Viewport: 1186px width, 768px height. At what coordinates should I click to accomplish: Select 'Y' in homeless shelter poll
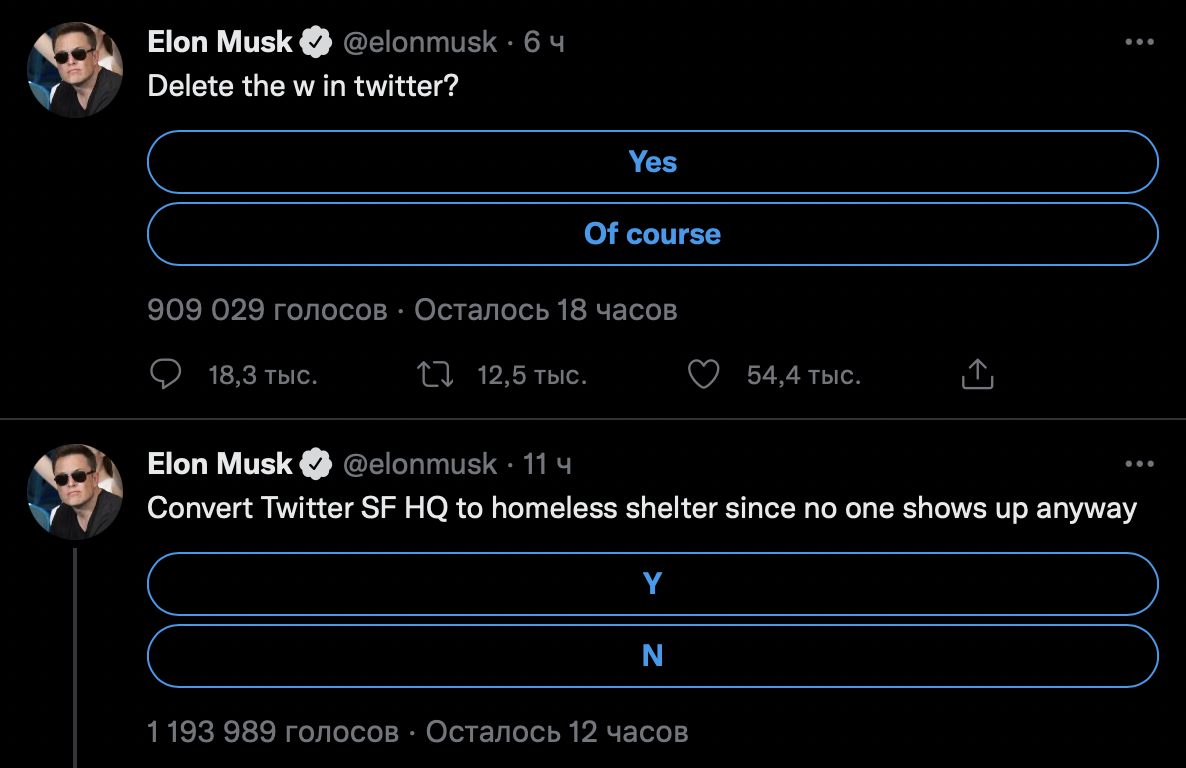pyautogui.click(x=652, y=584)
